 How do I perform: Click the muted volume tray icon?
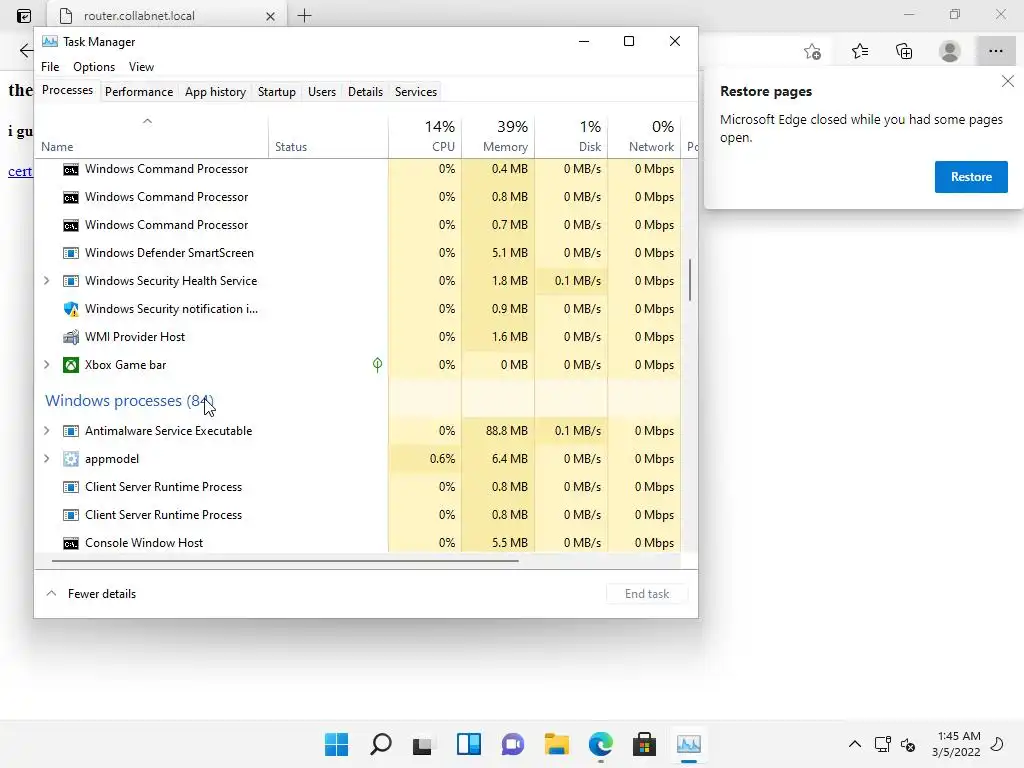[x=908, y=744]
